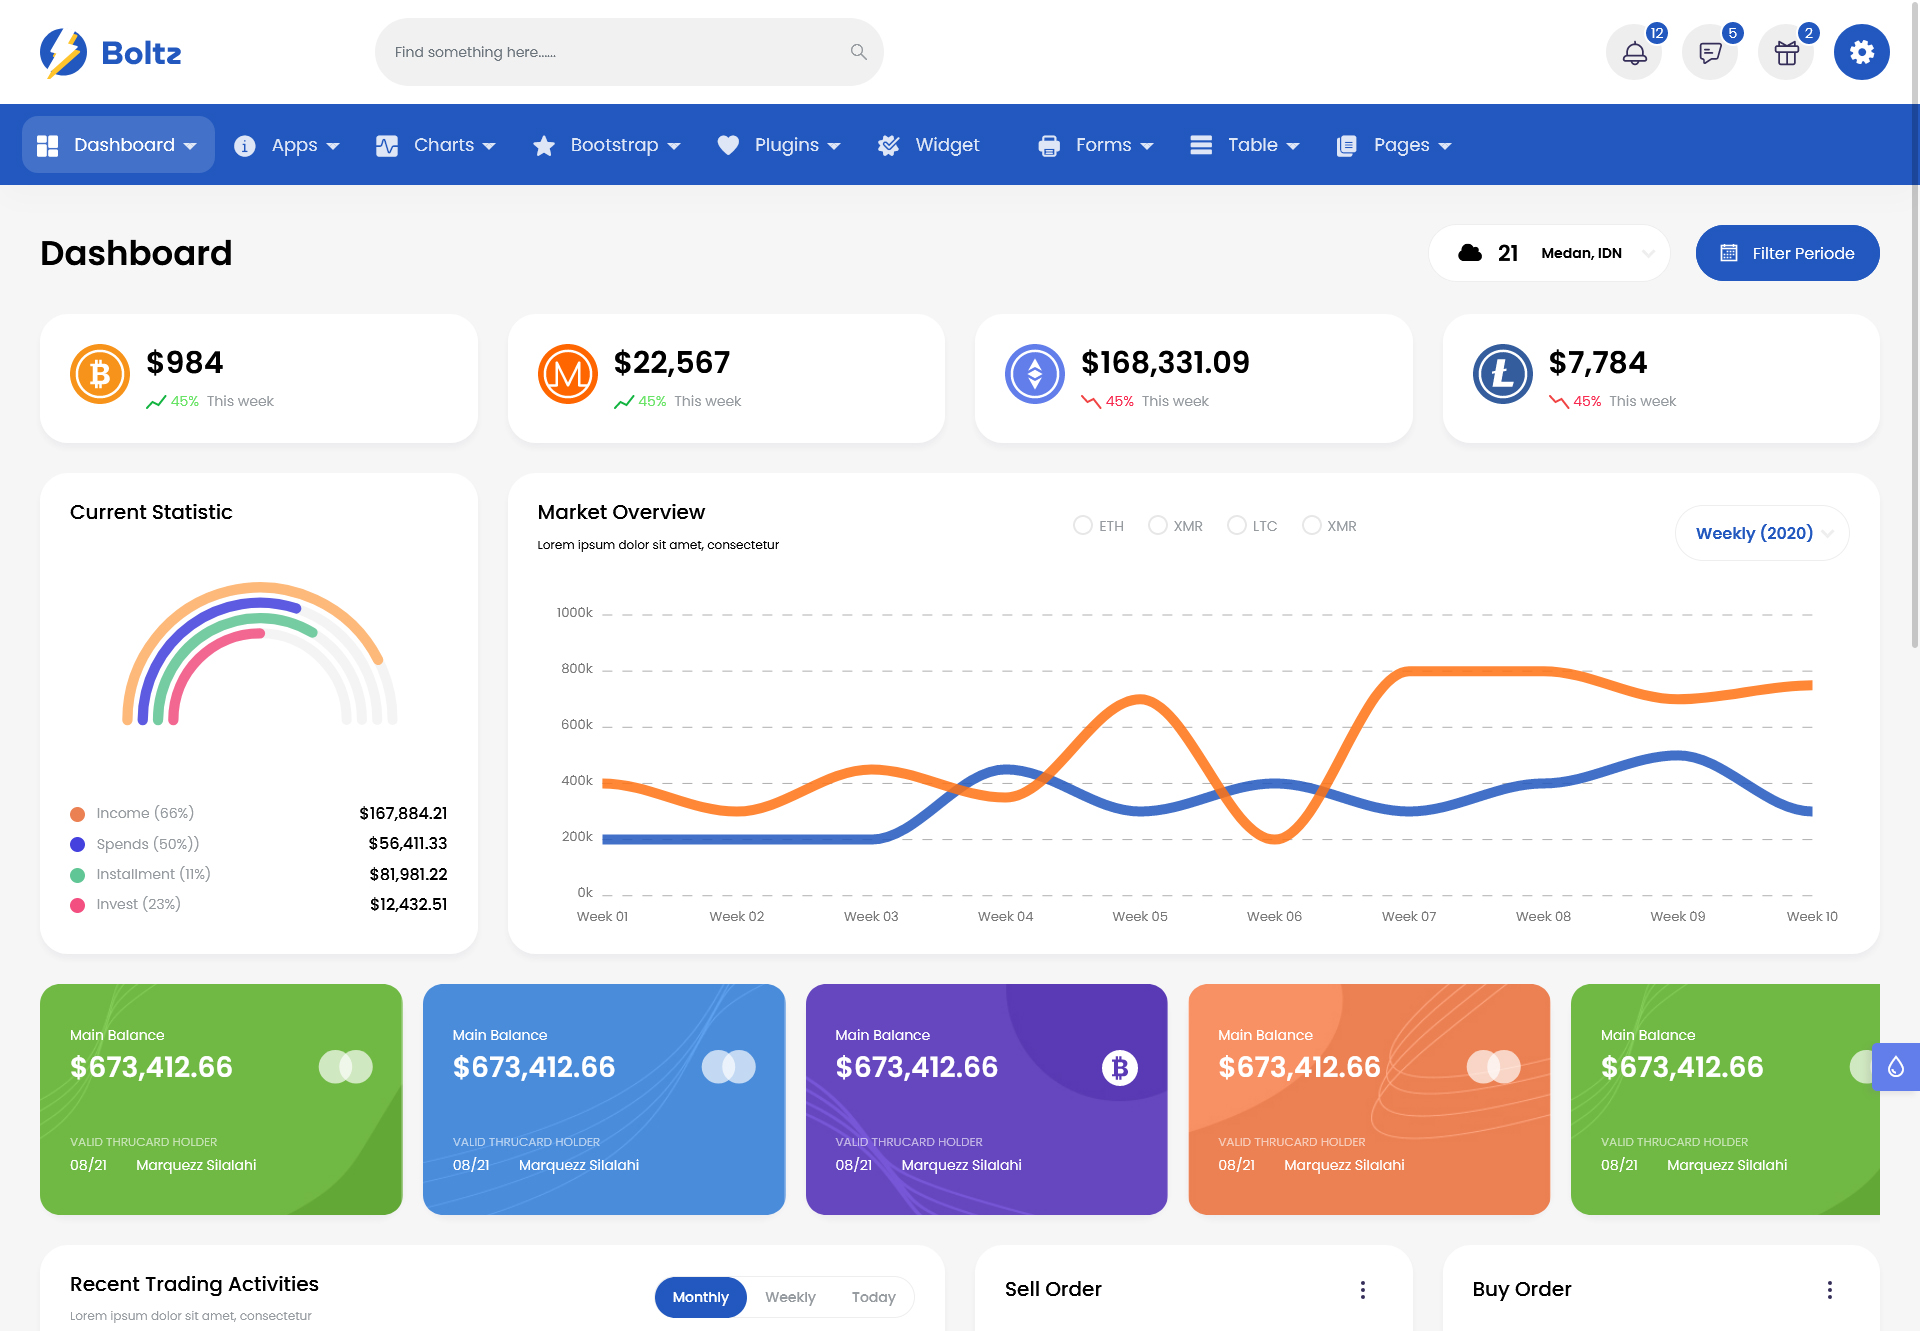Screen dimensions: 1920x1331
Task: Click the blue Main Balance card
Action: tap(604, 1099)
